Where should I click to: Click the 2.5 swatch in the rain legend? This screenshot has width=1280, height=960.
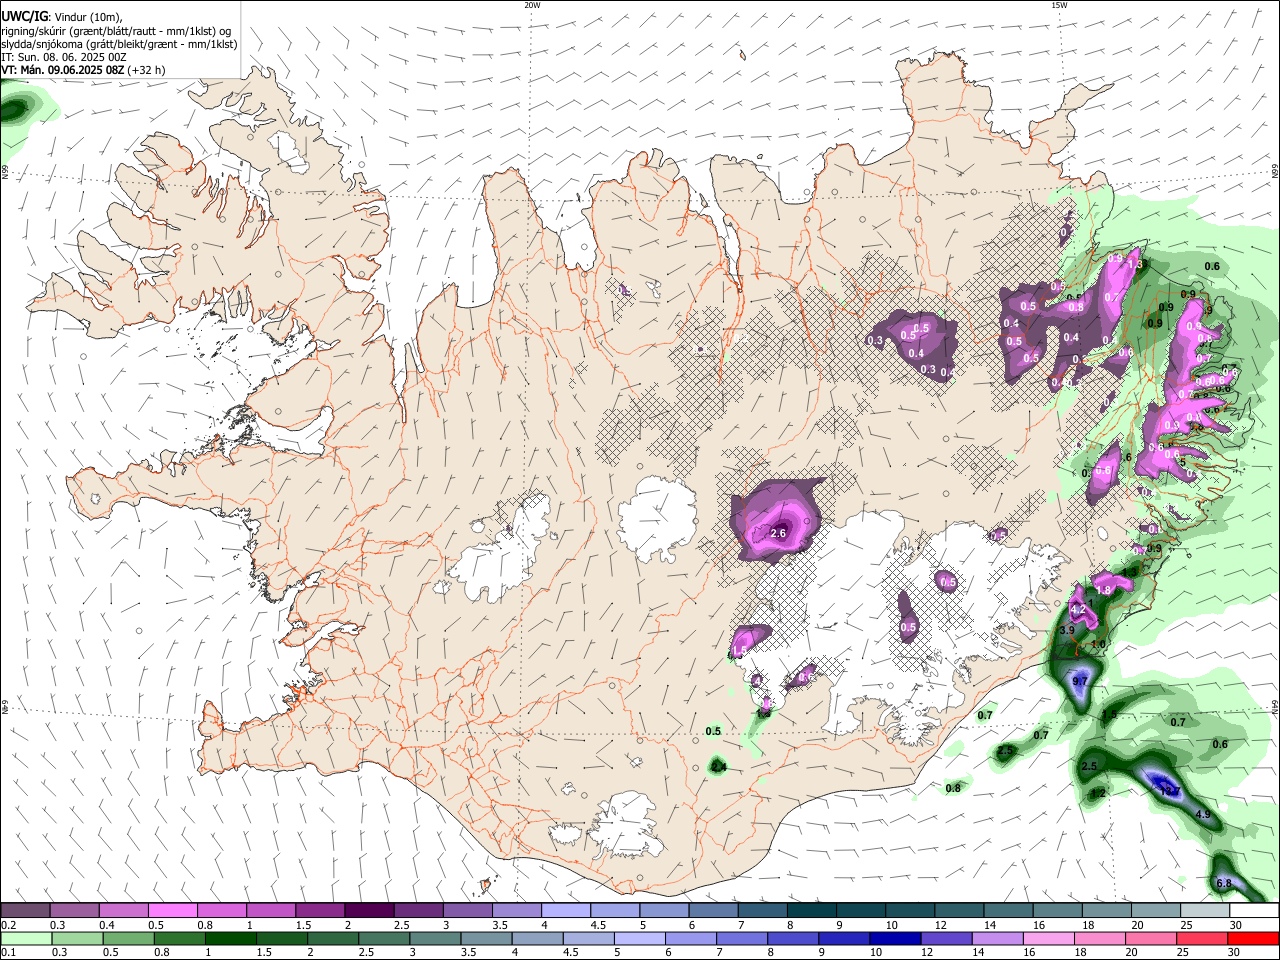click(383, 938)
